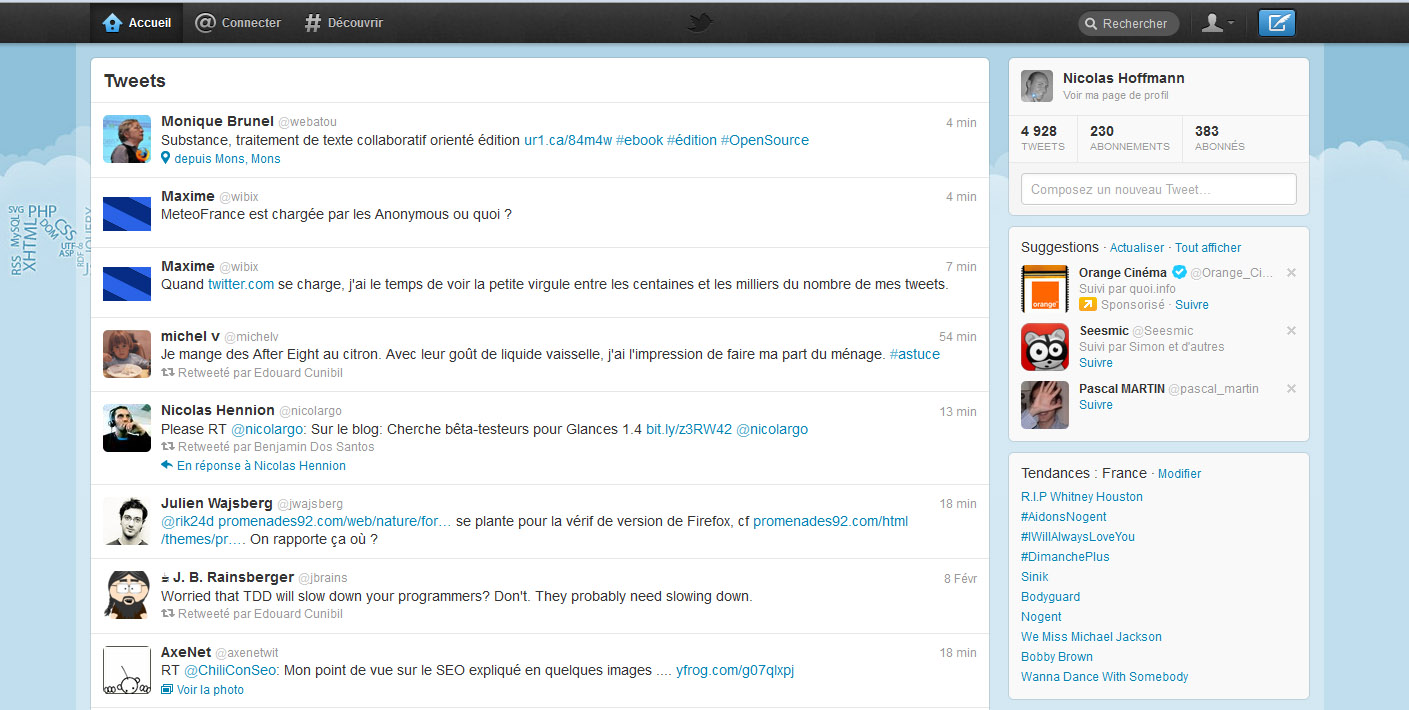Open the Nogent trend
Image resolution: width=1409 pixels, height=710 pixels.
(x=1041, y=617)
